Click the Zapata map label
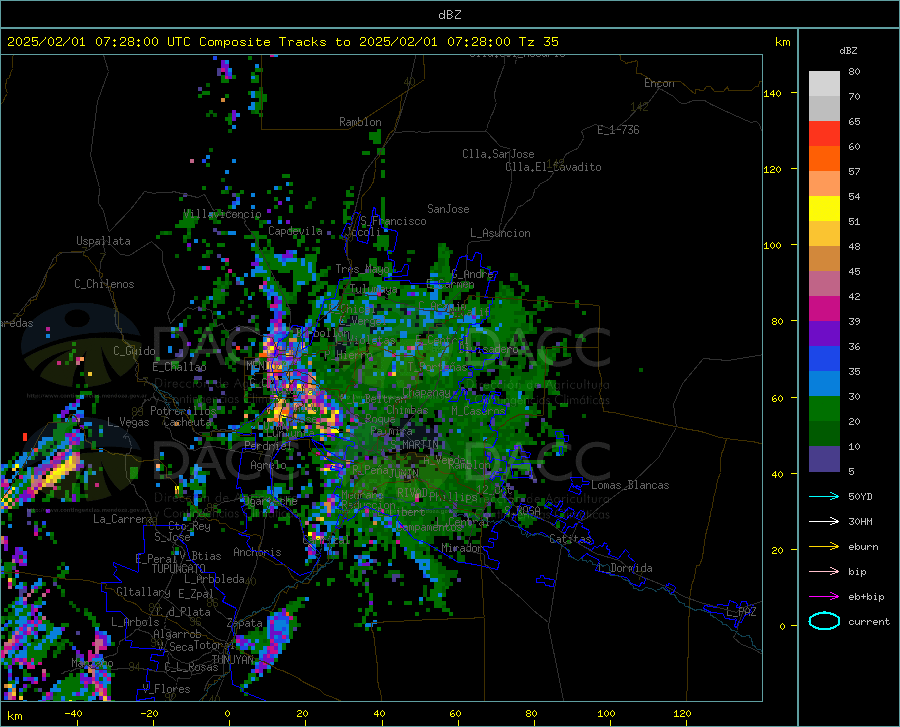This screenshot has height=727, width=900. [x=245, y=623]
